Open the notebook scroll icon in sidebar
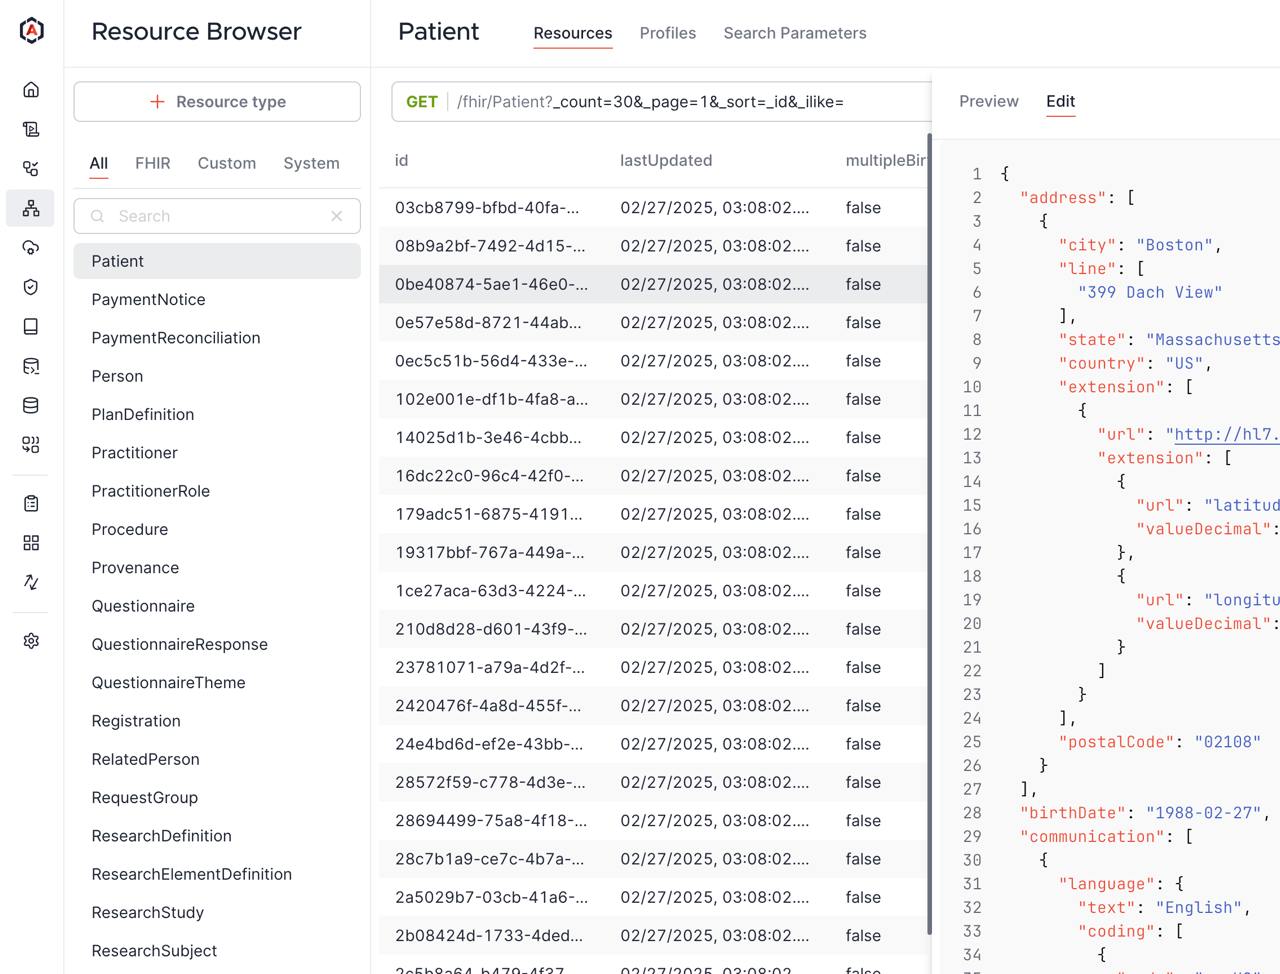Viewport: 1280px width, 974px height. 31,129
